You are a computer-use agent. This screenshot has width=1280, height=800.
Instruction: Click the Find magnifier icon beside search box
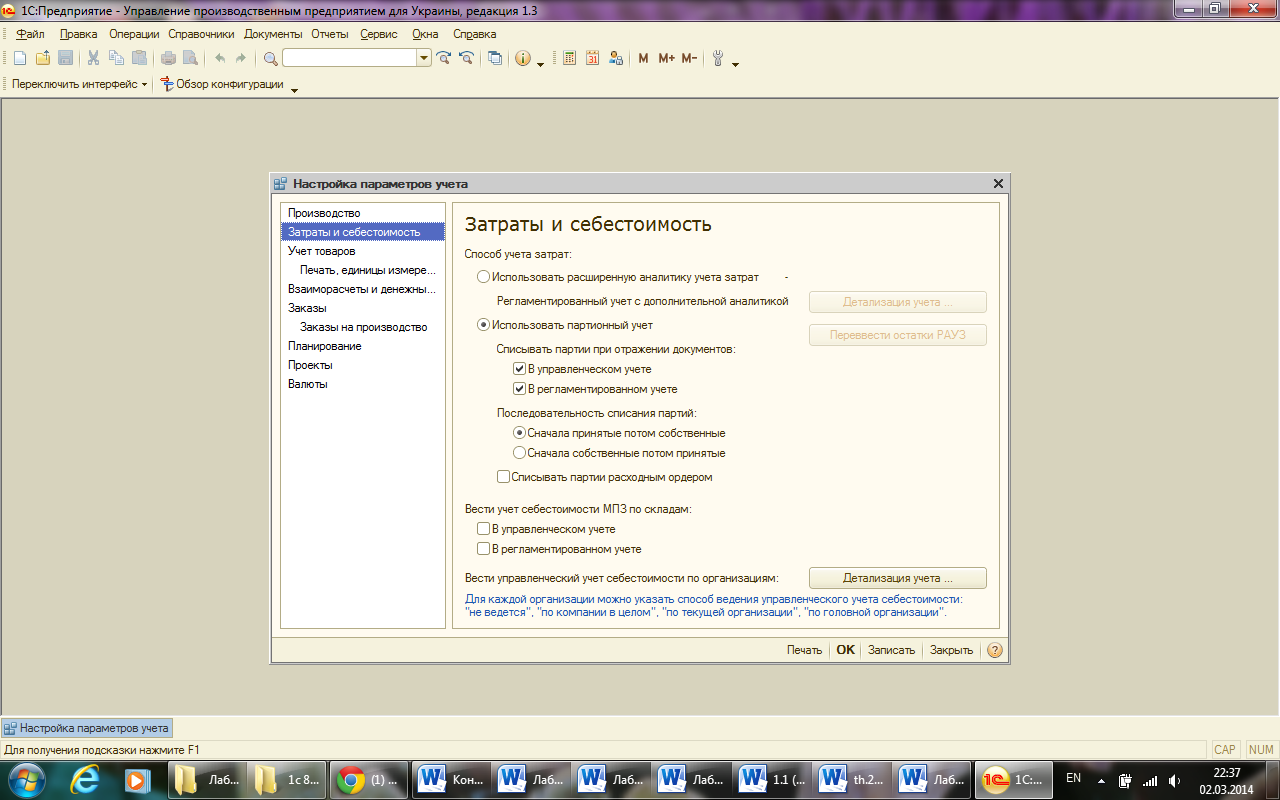pos(270,58)
